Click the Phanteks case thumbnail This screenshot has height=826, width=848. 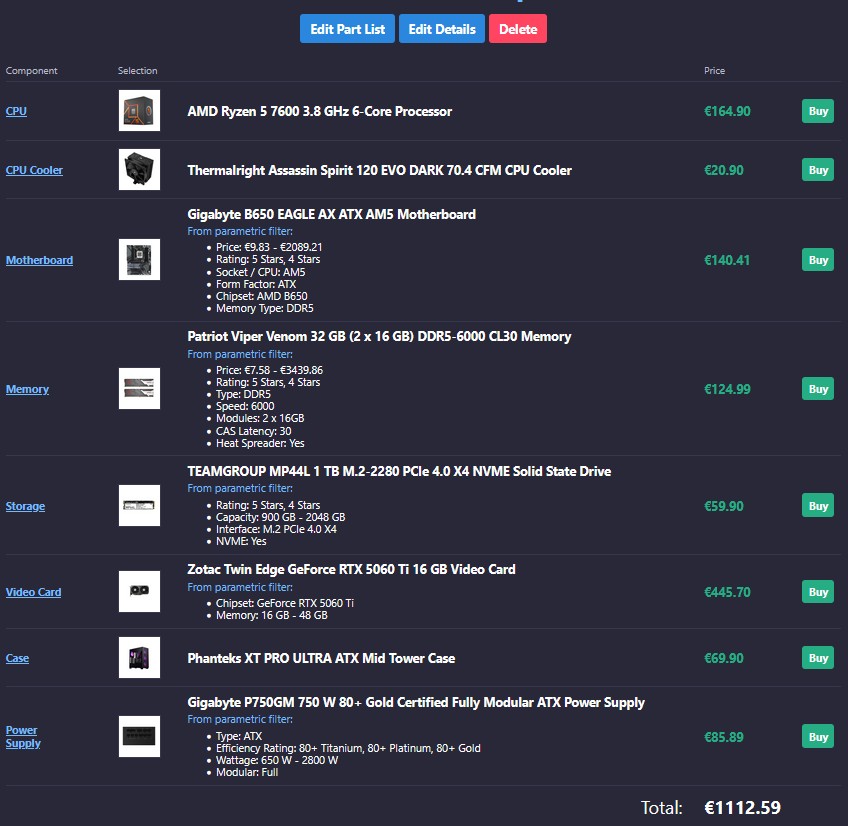point(140,657)
